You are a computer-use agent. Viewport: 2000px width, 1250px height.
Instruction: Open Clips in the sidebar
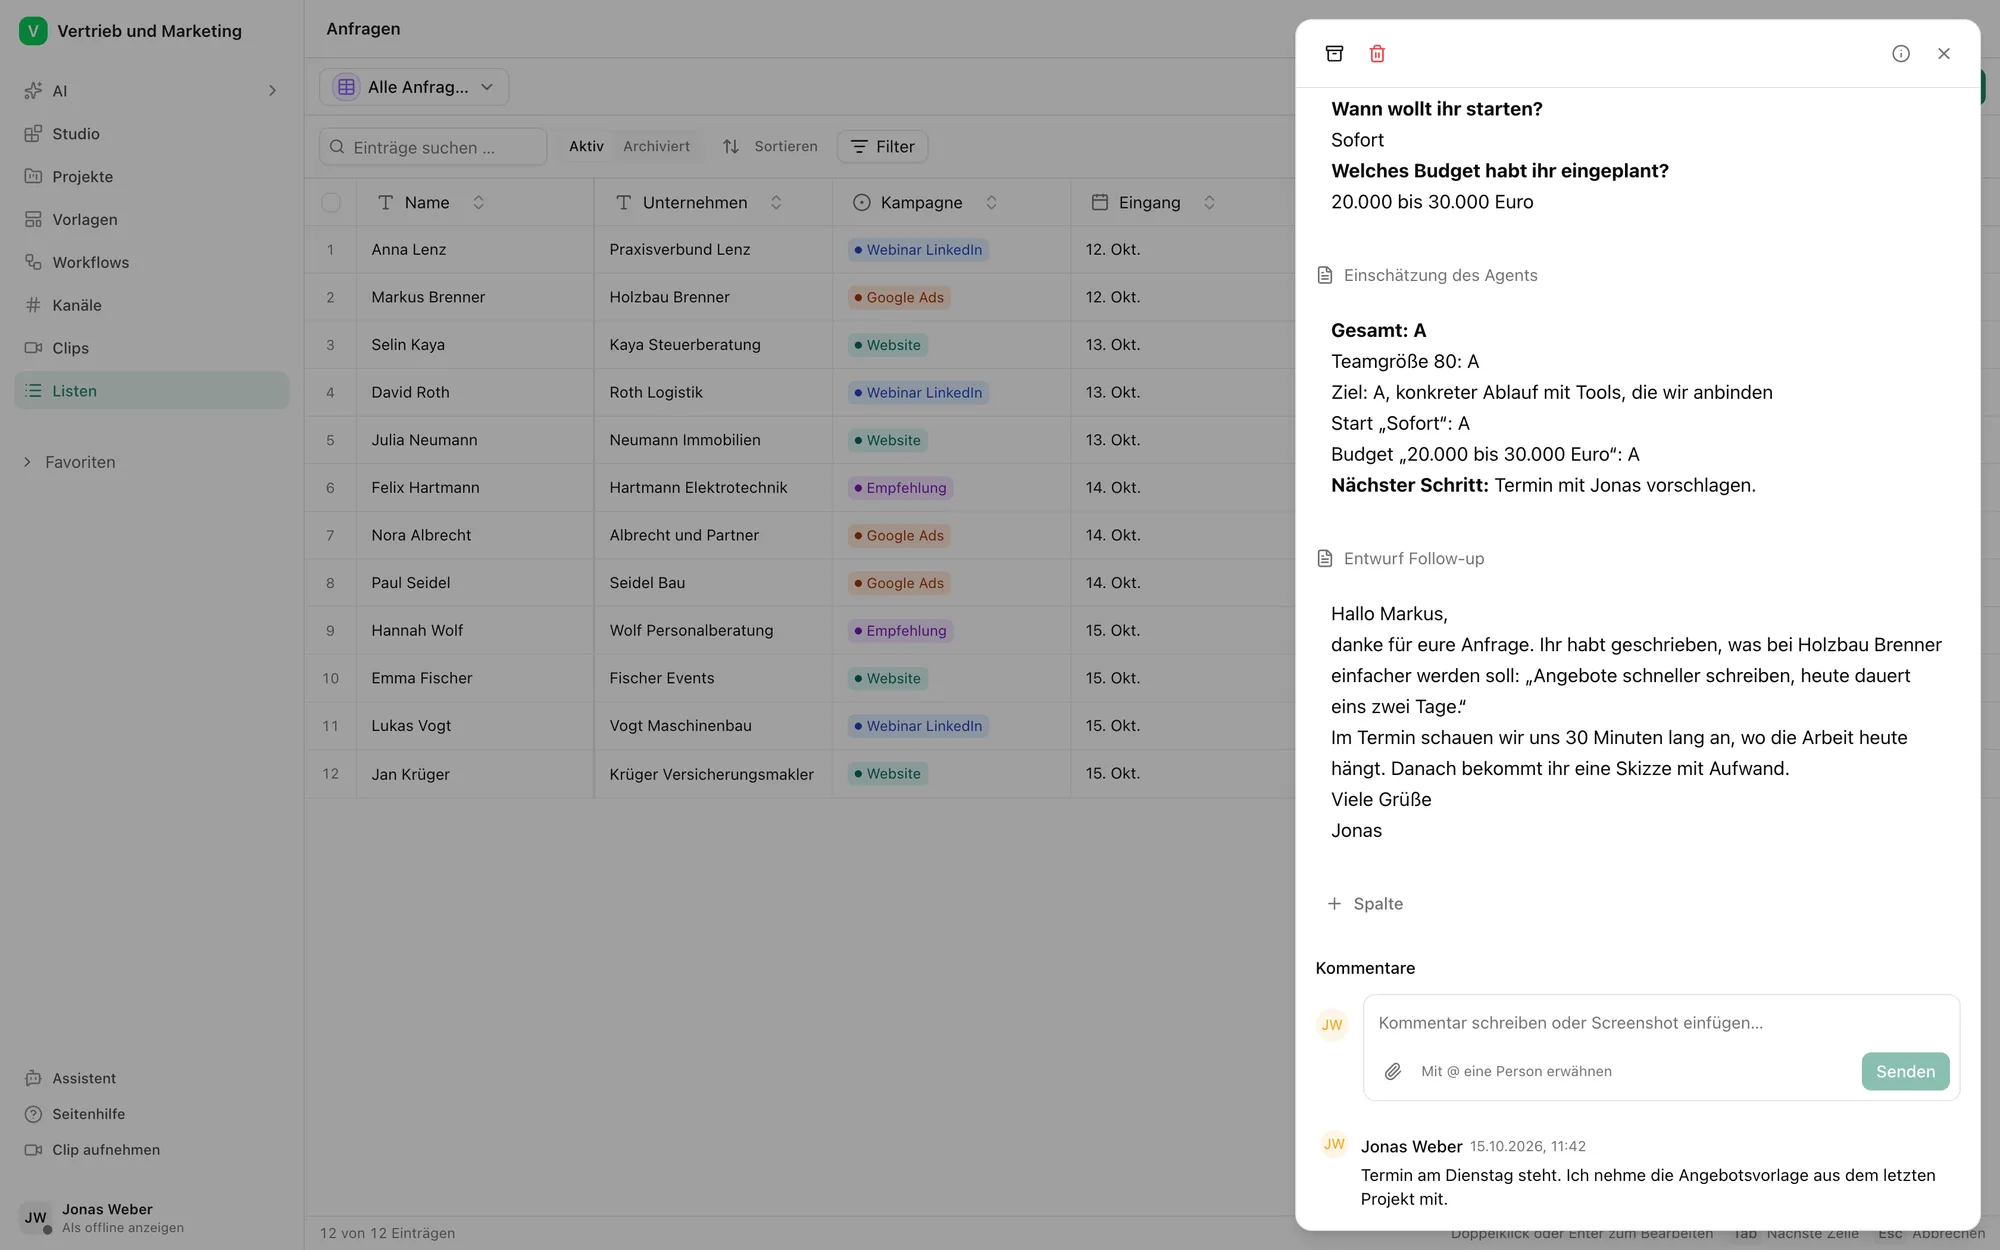[x=151, y=349]
